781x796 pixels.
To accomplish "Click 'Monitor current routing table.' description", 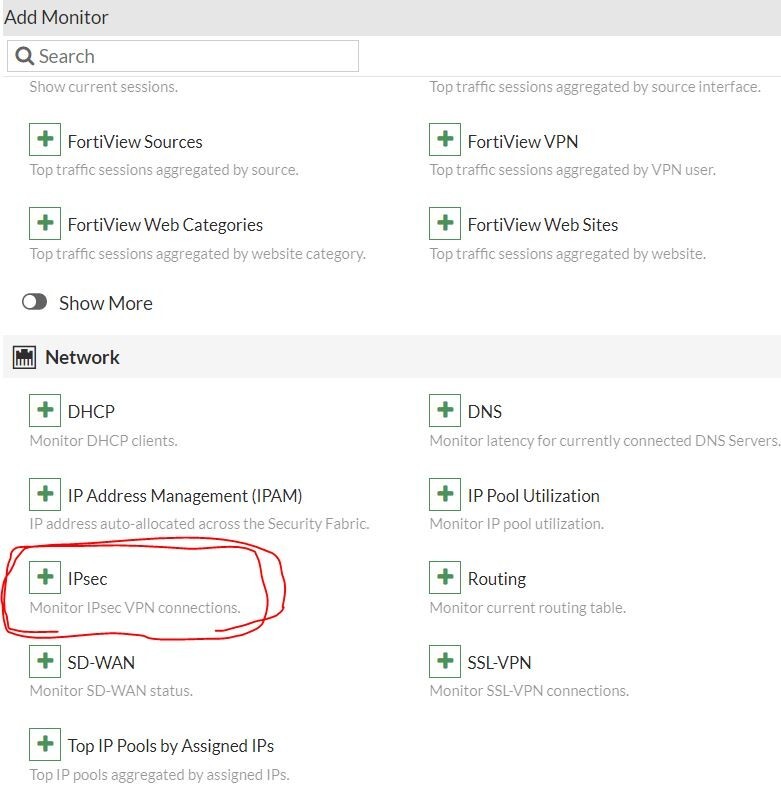I will tap(528, 607).
